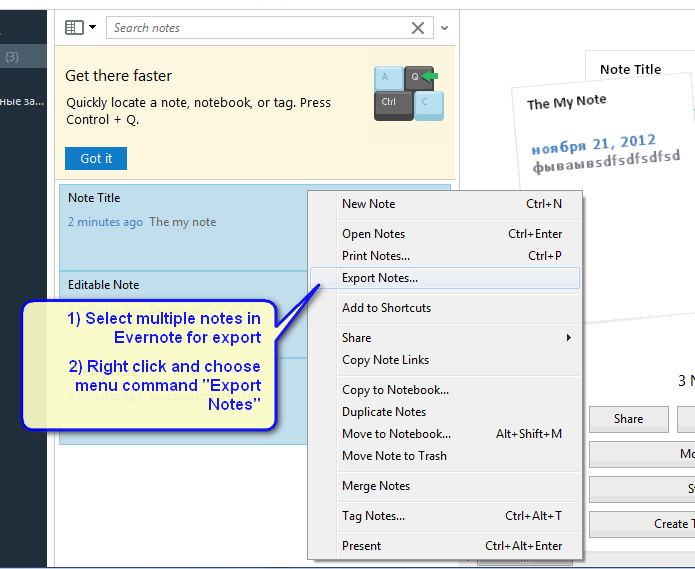Choose Print Notes... menu entry
Image resolution: width=695 pixels, height=569 pixels.
tap(445, 256)
